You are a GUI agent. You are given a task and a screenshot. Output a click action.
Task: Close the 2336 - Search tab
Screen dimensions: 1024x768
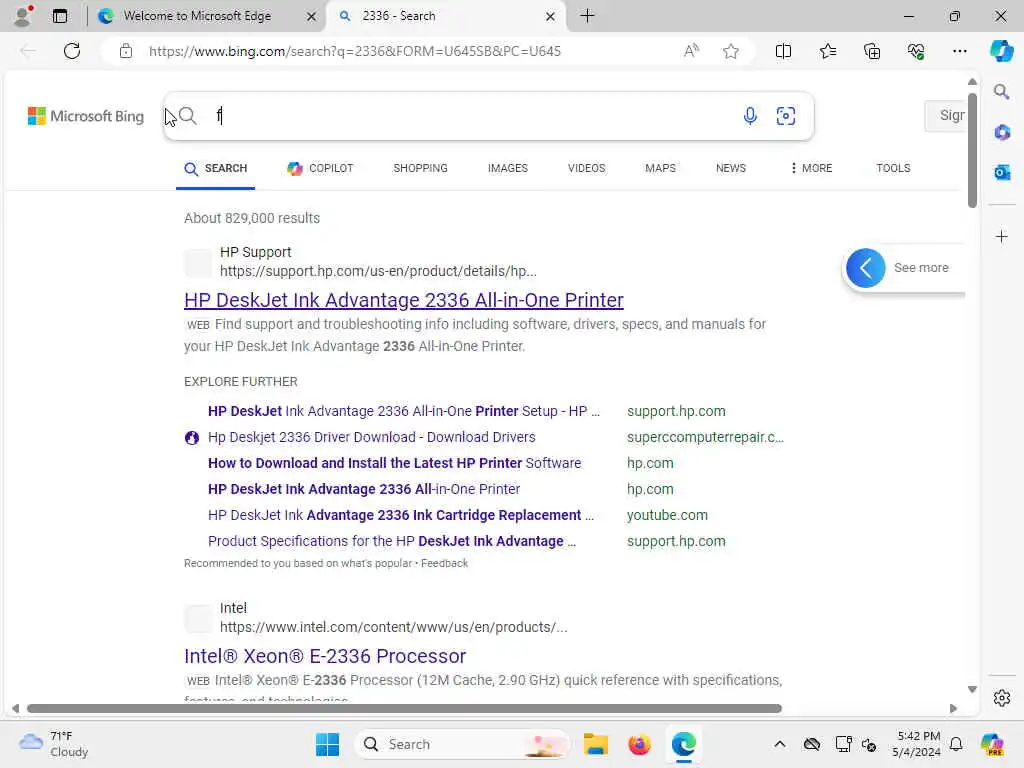pyautogui.click(x=551, y=16)
